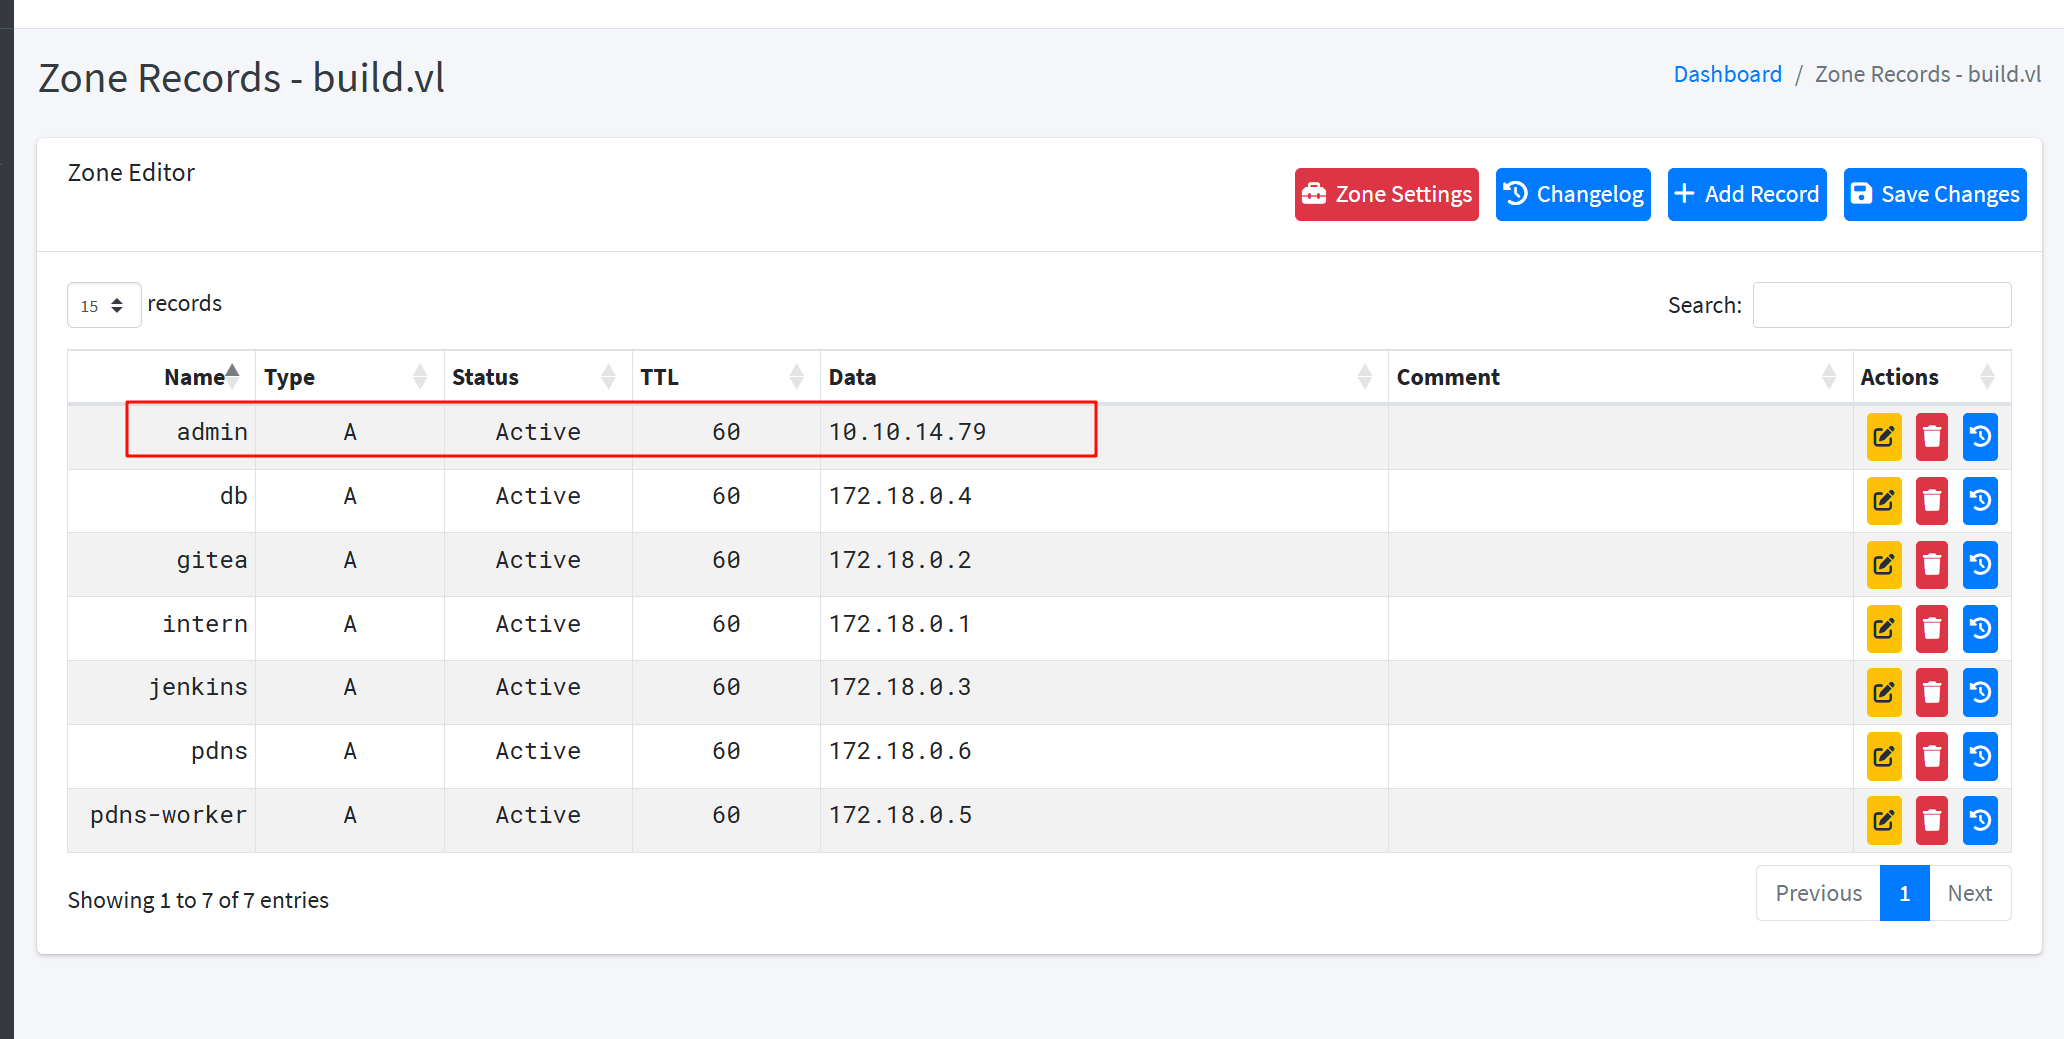Open the records per page dropdown
This screenshot has height=1039, width=2064.
tap(103, 305)
